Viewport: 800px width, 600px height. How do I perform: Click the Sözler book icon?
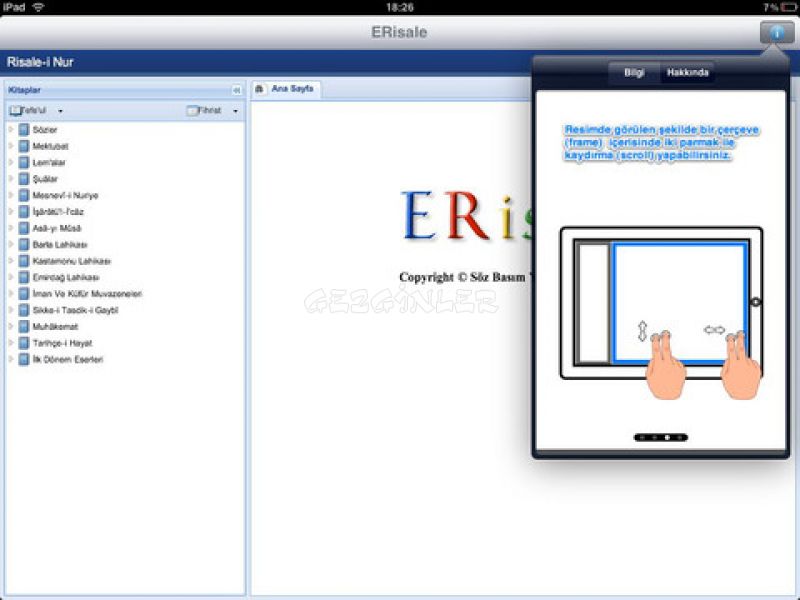pos(24,130)
